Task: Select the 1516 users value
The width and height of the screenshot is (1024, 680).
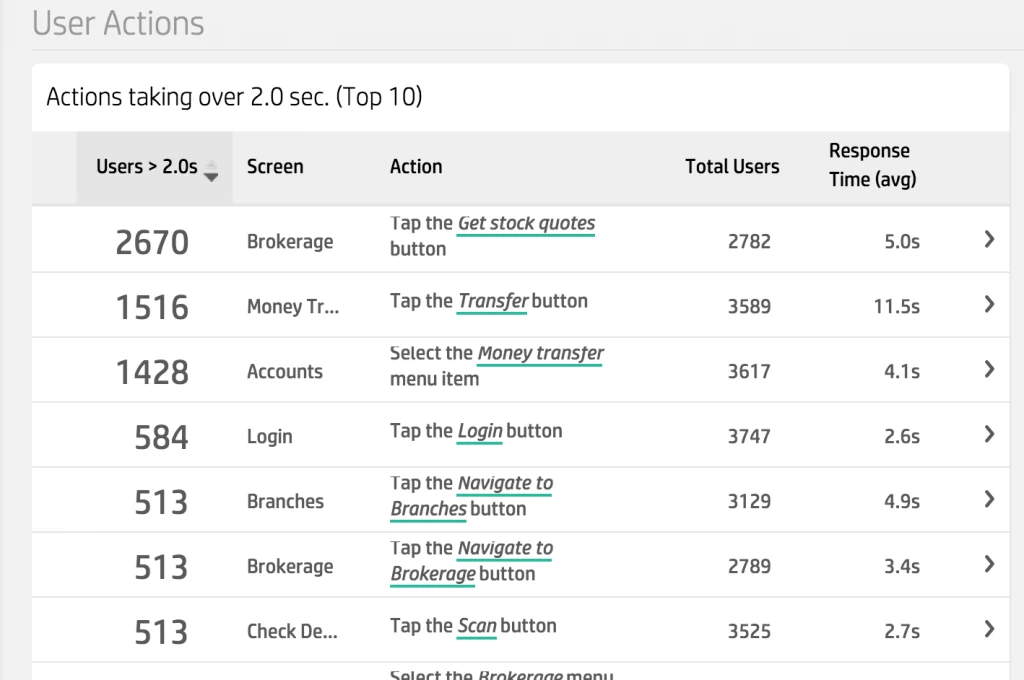Action: [152, 307]
